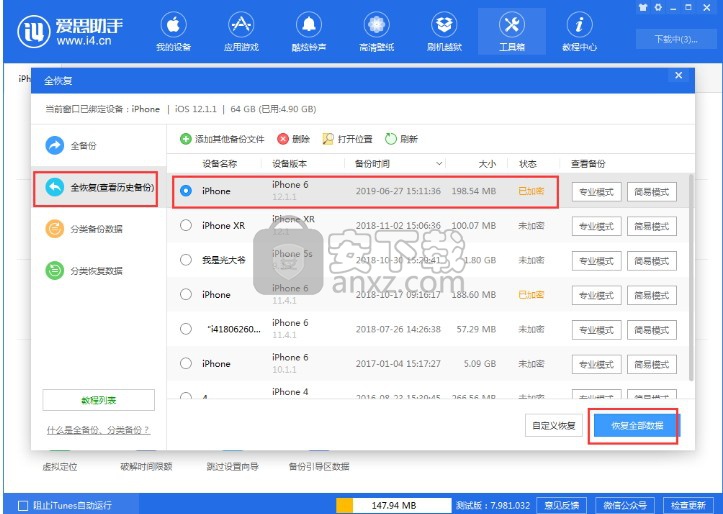Open 虚拟定位 tool behind the dialog
This screenshot has height=514, width=723.
[x=59, y=467]
